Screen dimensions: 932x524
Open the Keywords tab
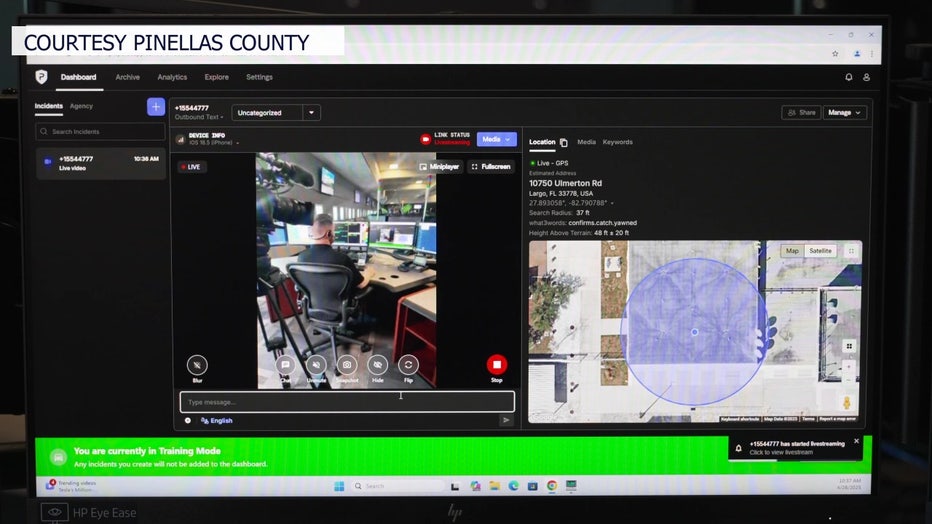click(x=618, y=142)
